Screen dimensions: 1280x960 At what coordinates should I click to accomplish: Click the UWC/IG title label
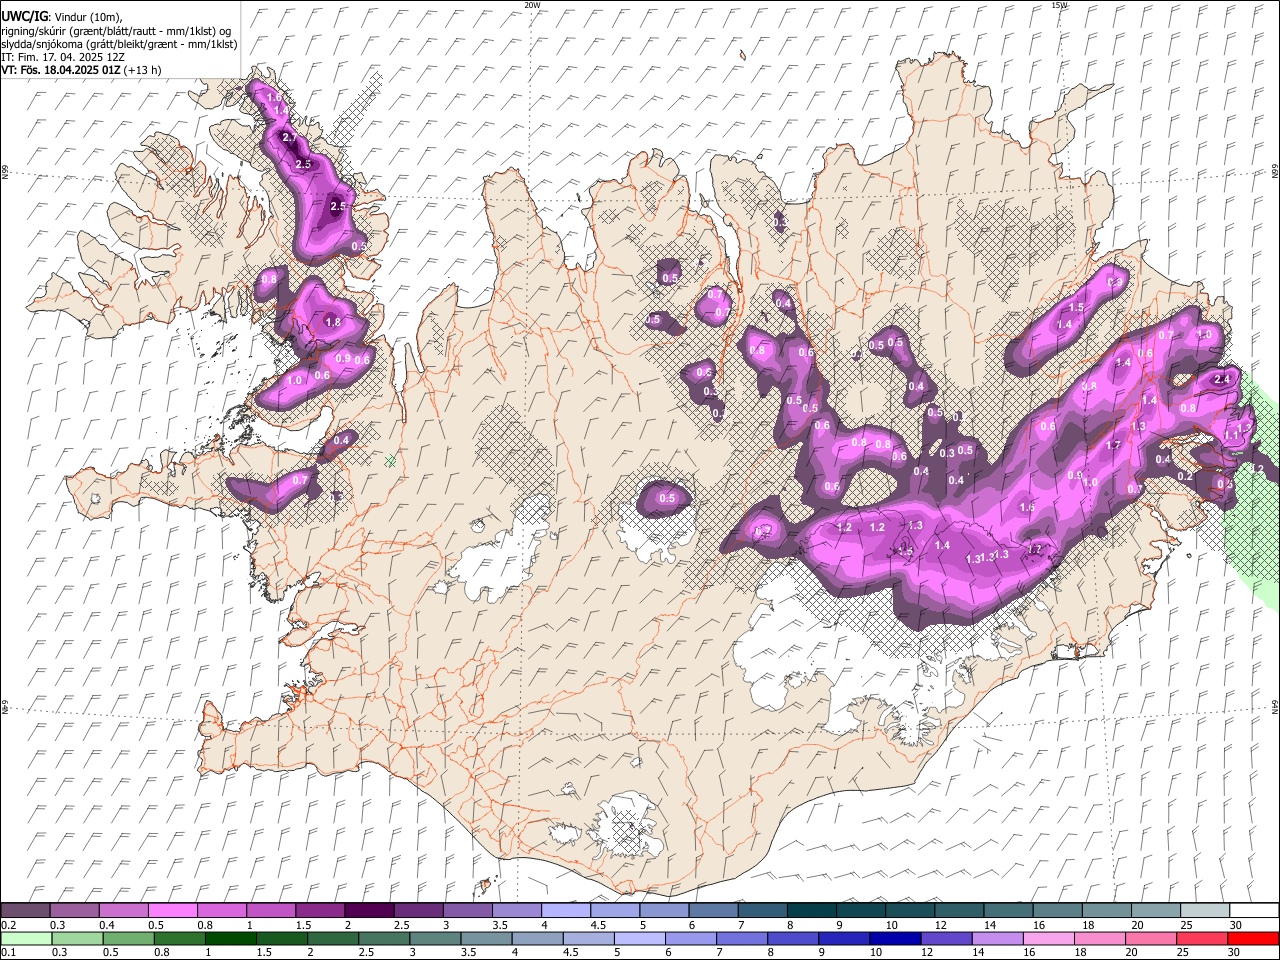[24, 15]
